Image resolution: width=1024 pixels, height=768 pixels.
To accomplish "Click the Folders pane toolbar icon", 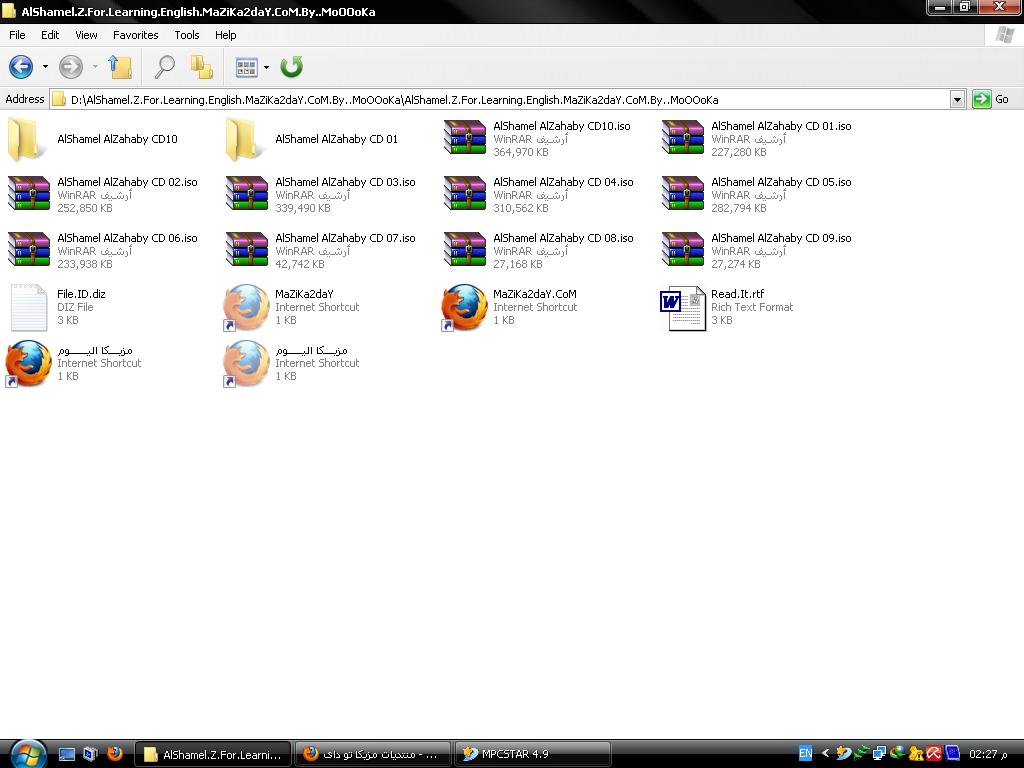I will (x=201, y=67).
